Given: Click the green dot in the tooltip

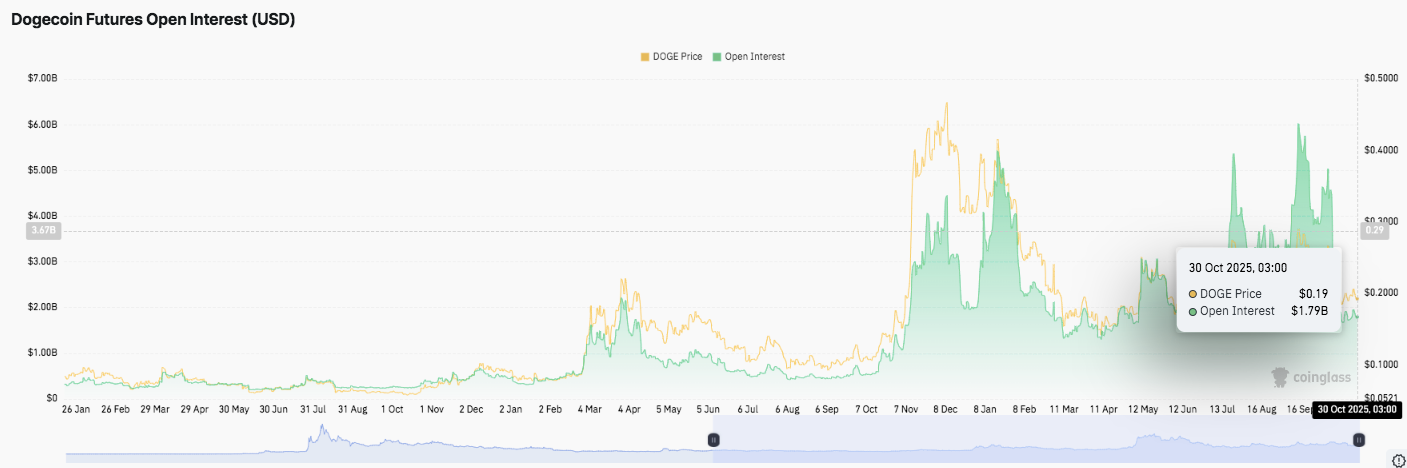Looking at the screenshot, I should pos(1193,311).
